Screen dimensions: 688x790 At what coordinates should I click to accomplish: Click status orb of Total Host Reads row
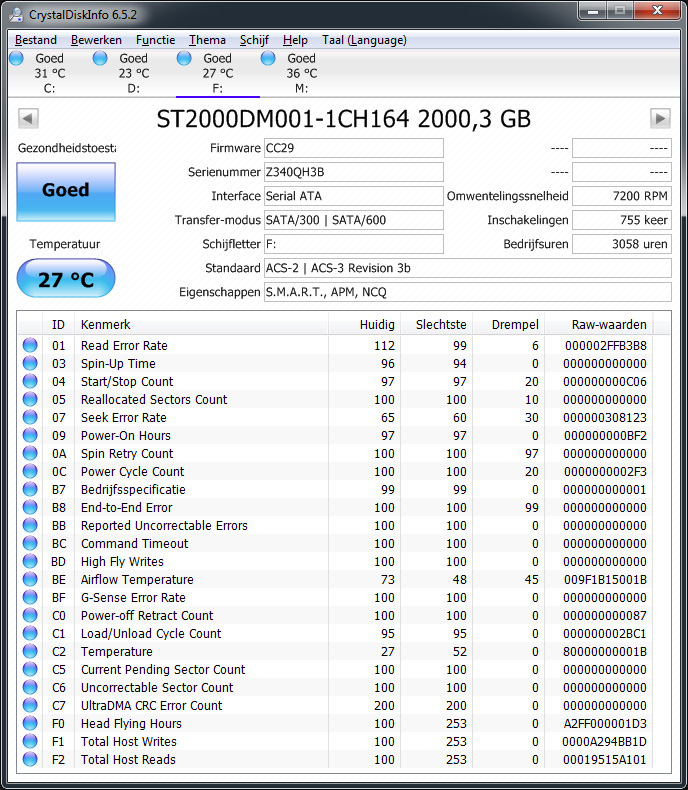30,759
